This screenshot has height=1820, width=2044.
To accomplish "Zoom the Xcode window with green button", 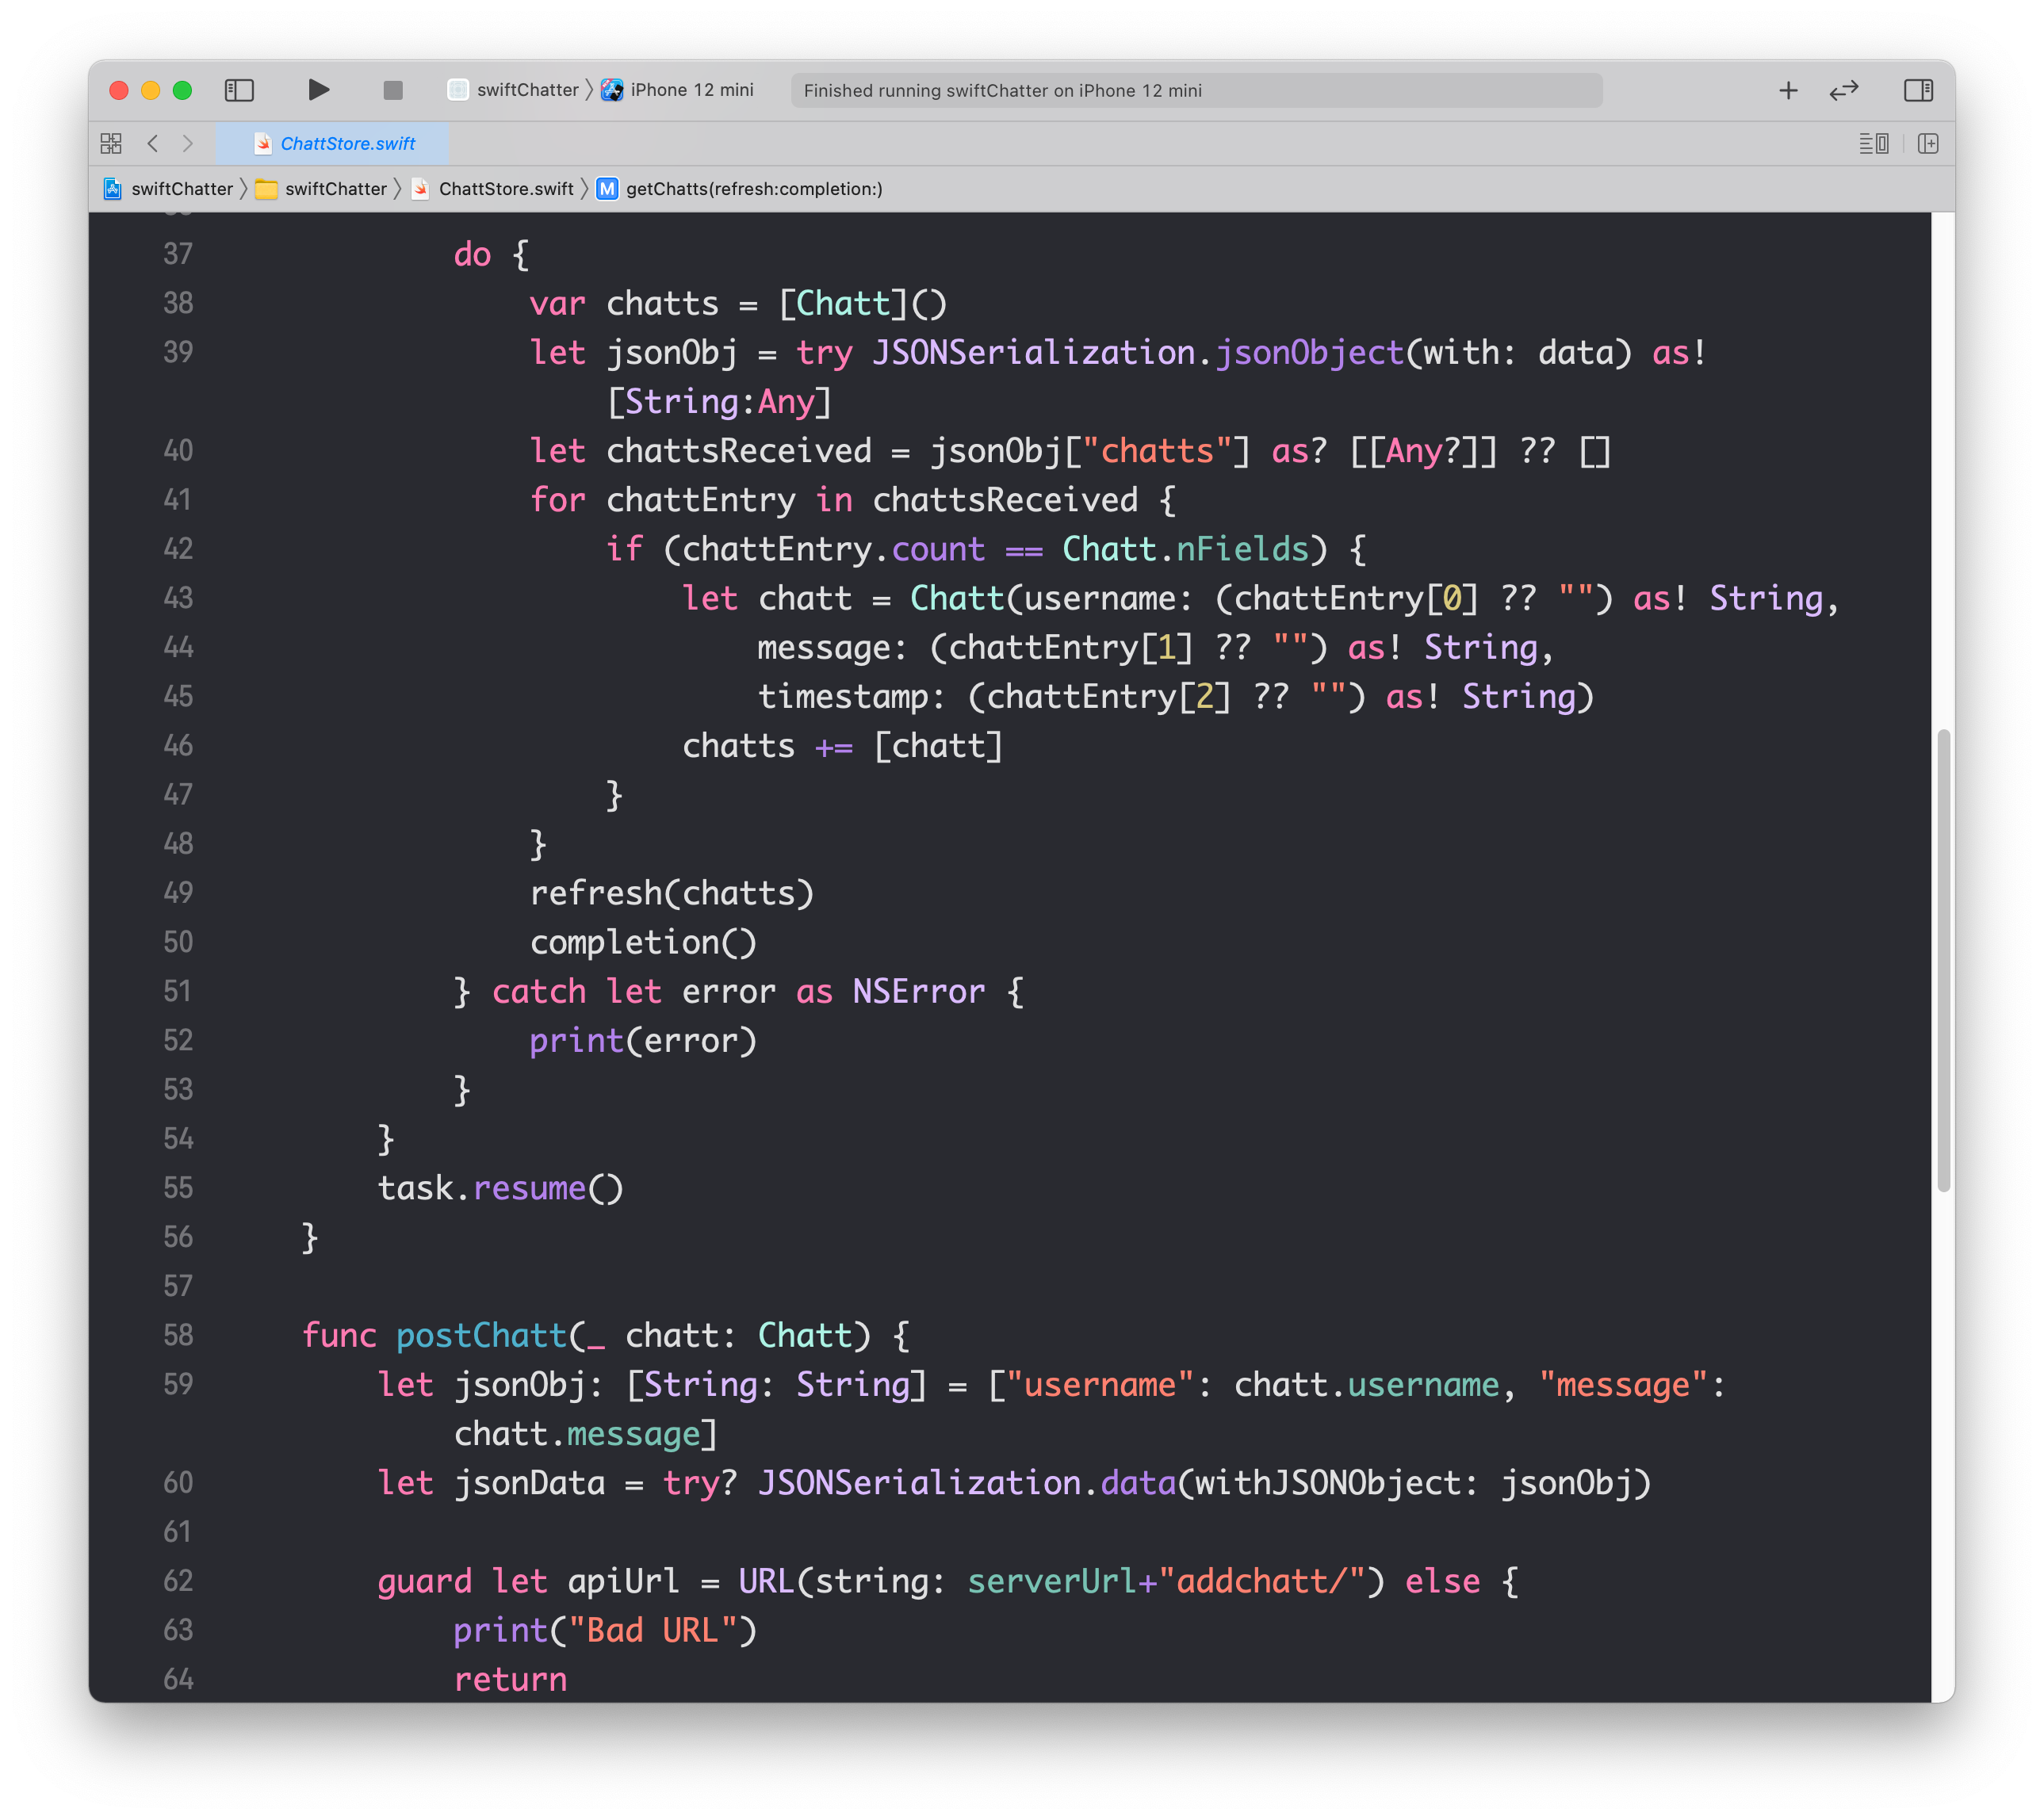I will pos(183,90).
